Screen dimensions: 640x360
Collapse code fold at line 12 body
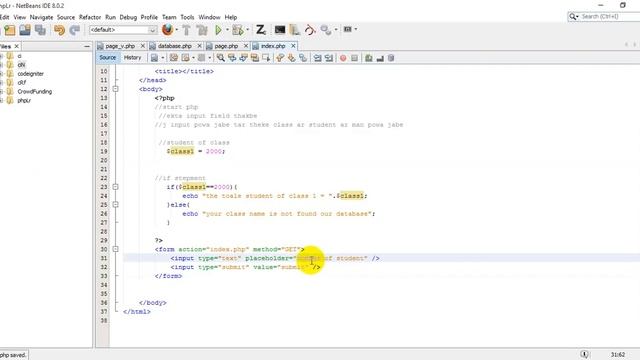pos(116,89)
